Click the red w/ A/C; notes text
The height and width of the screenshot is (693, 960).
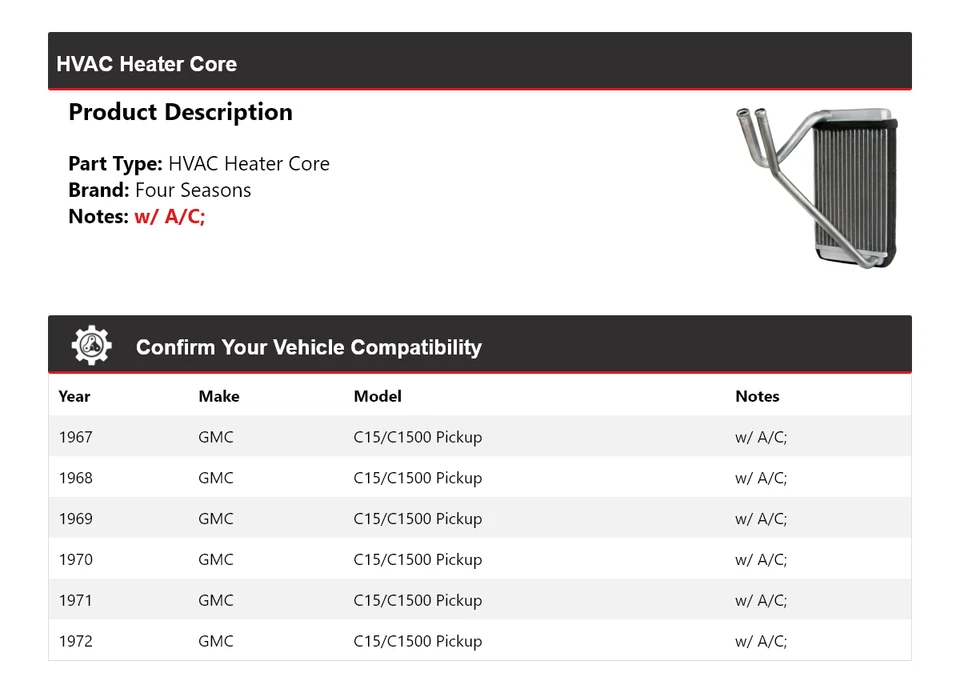click(x=170, y=216)
